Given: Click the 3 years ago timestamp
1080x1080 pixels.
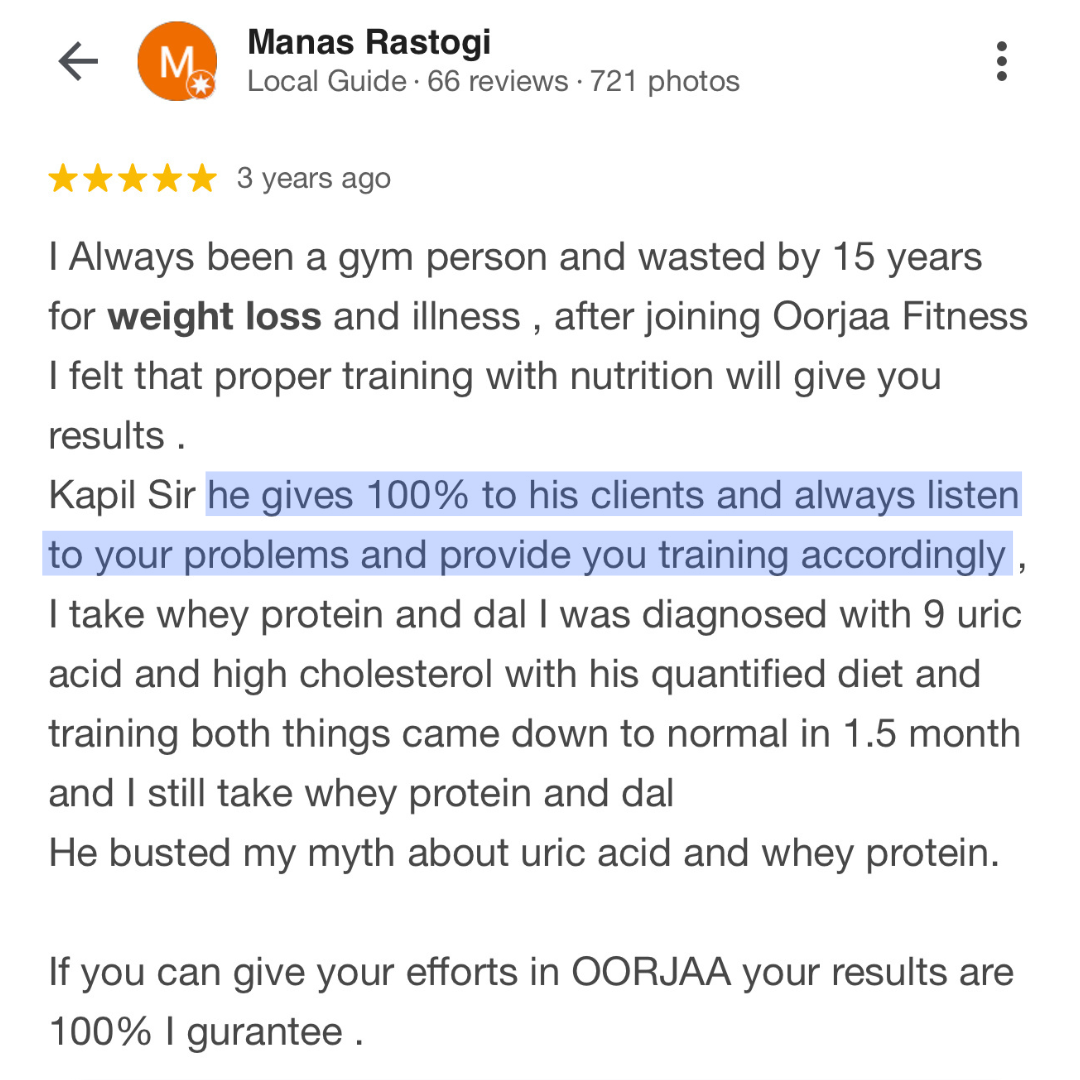Looking at the screenshot, I should [314, 179].
